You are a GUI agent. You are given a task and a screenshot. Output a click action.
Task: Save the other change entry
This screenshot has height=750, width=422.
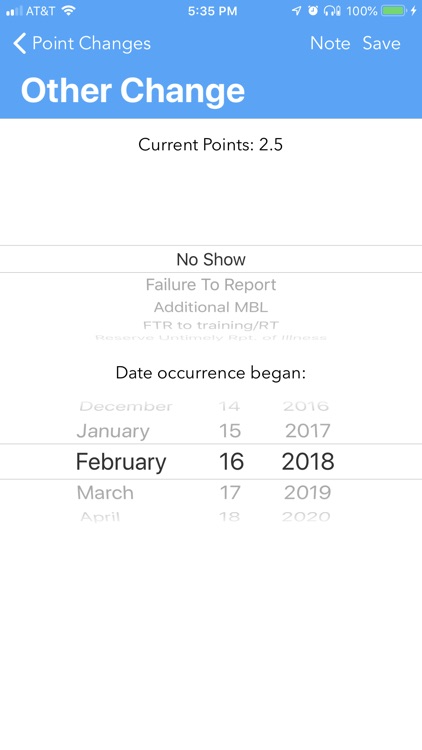coord(381,44)
